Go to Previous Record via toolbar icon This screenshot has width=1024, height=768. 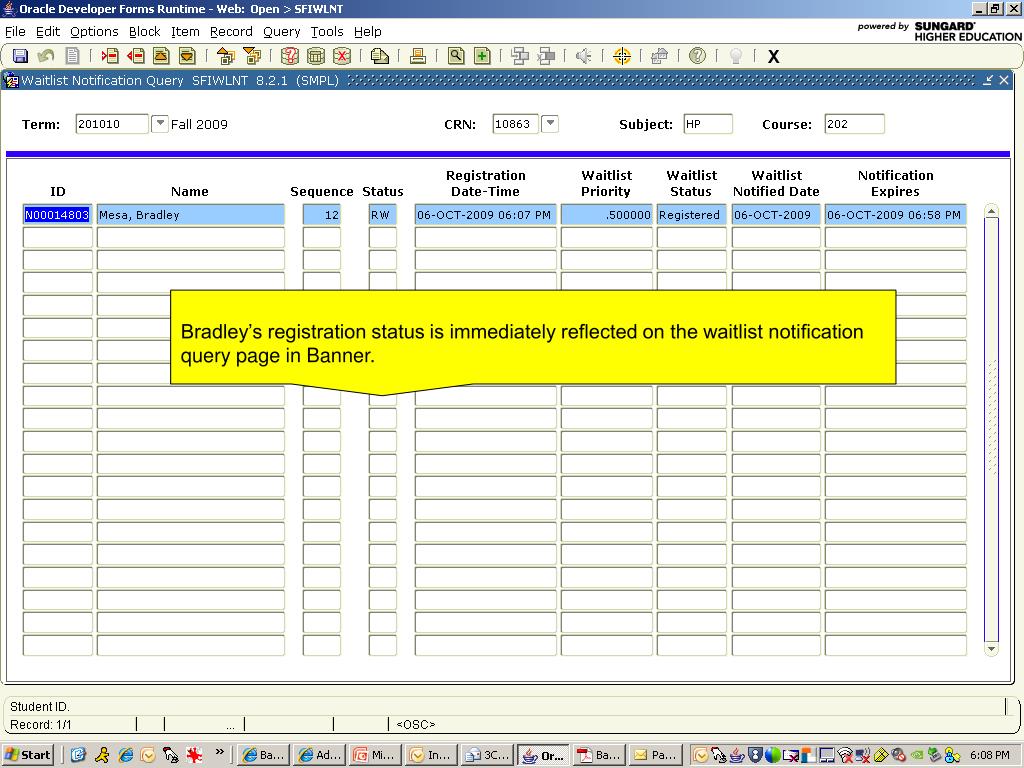[x=161, y=56]
